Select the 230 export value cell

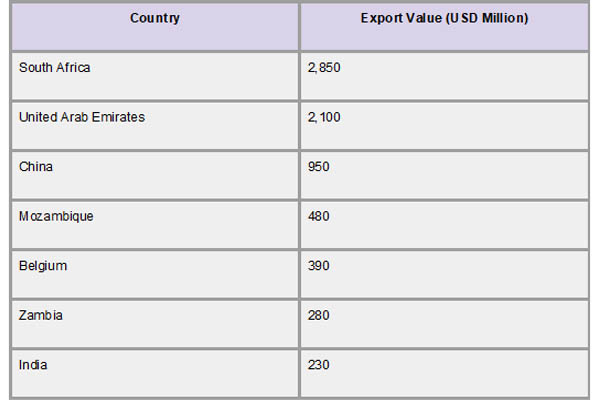(x=320, y=365)
